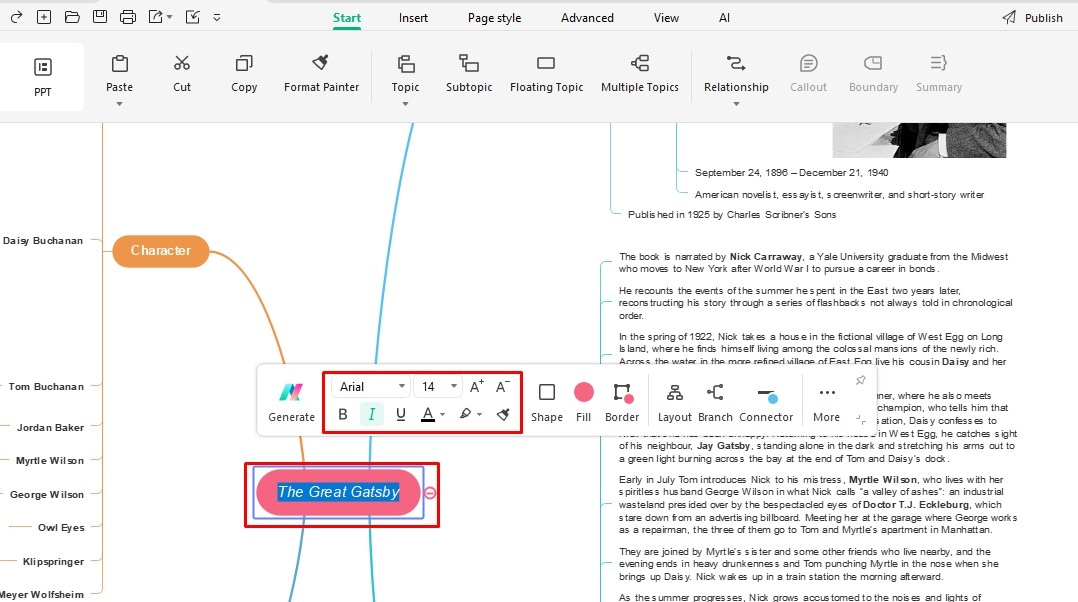1078x602 pixels.
Task: Change the topic Border
Action: [x=622, y=403]
